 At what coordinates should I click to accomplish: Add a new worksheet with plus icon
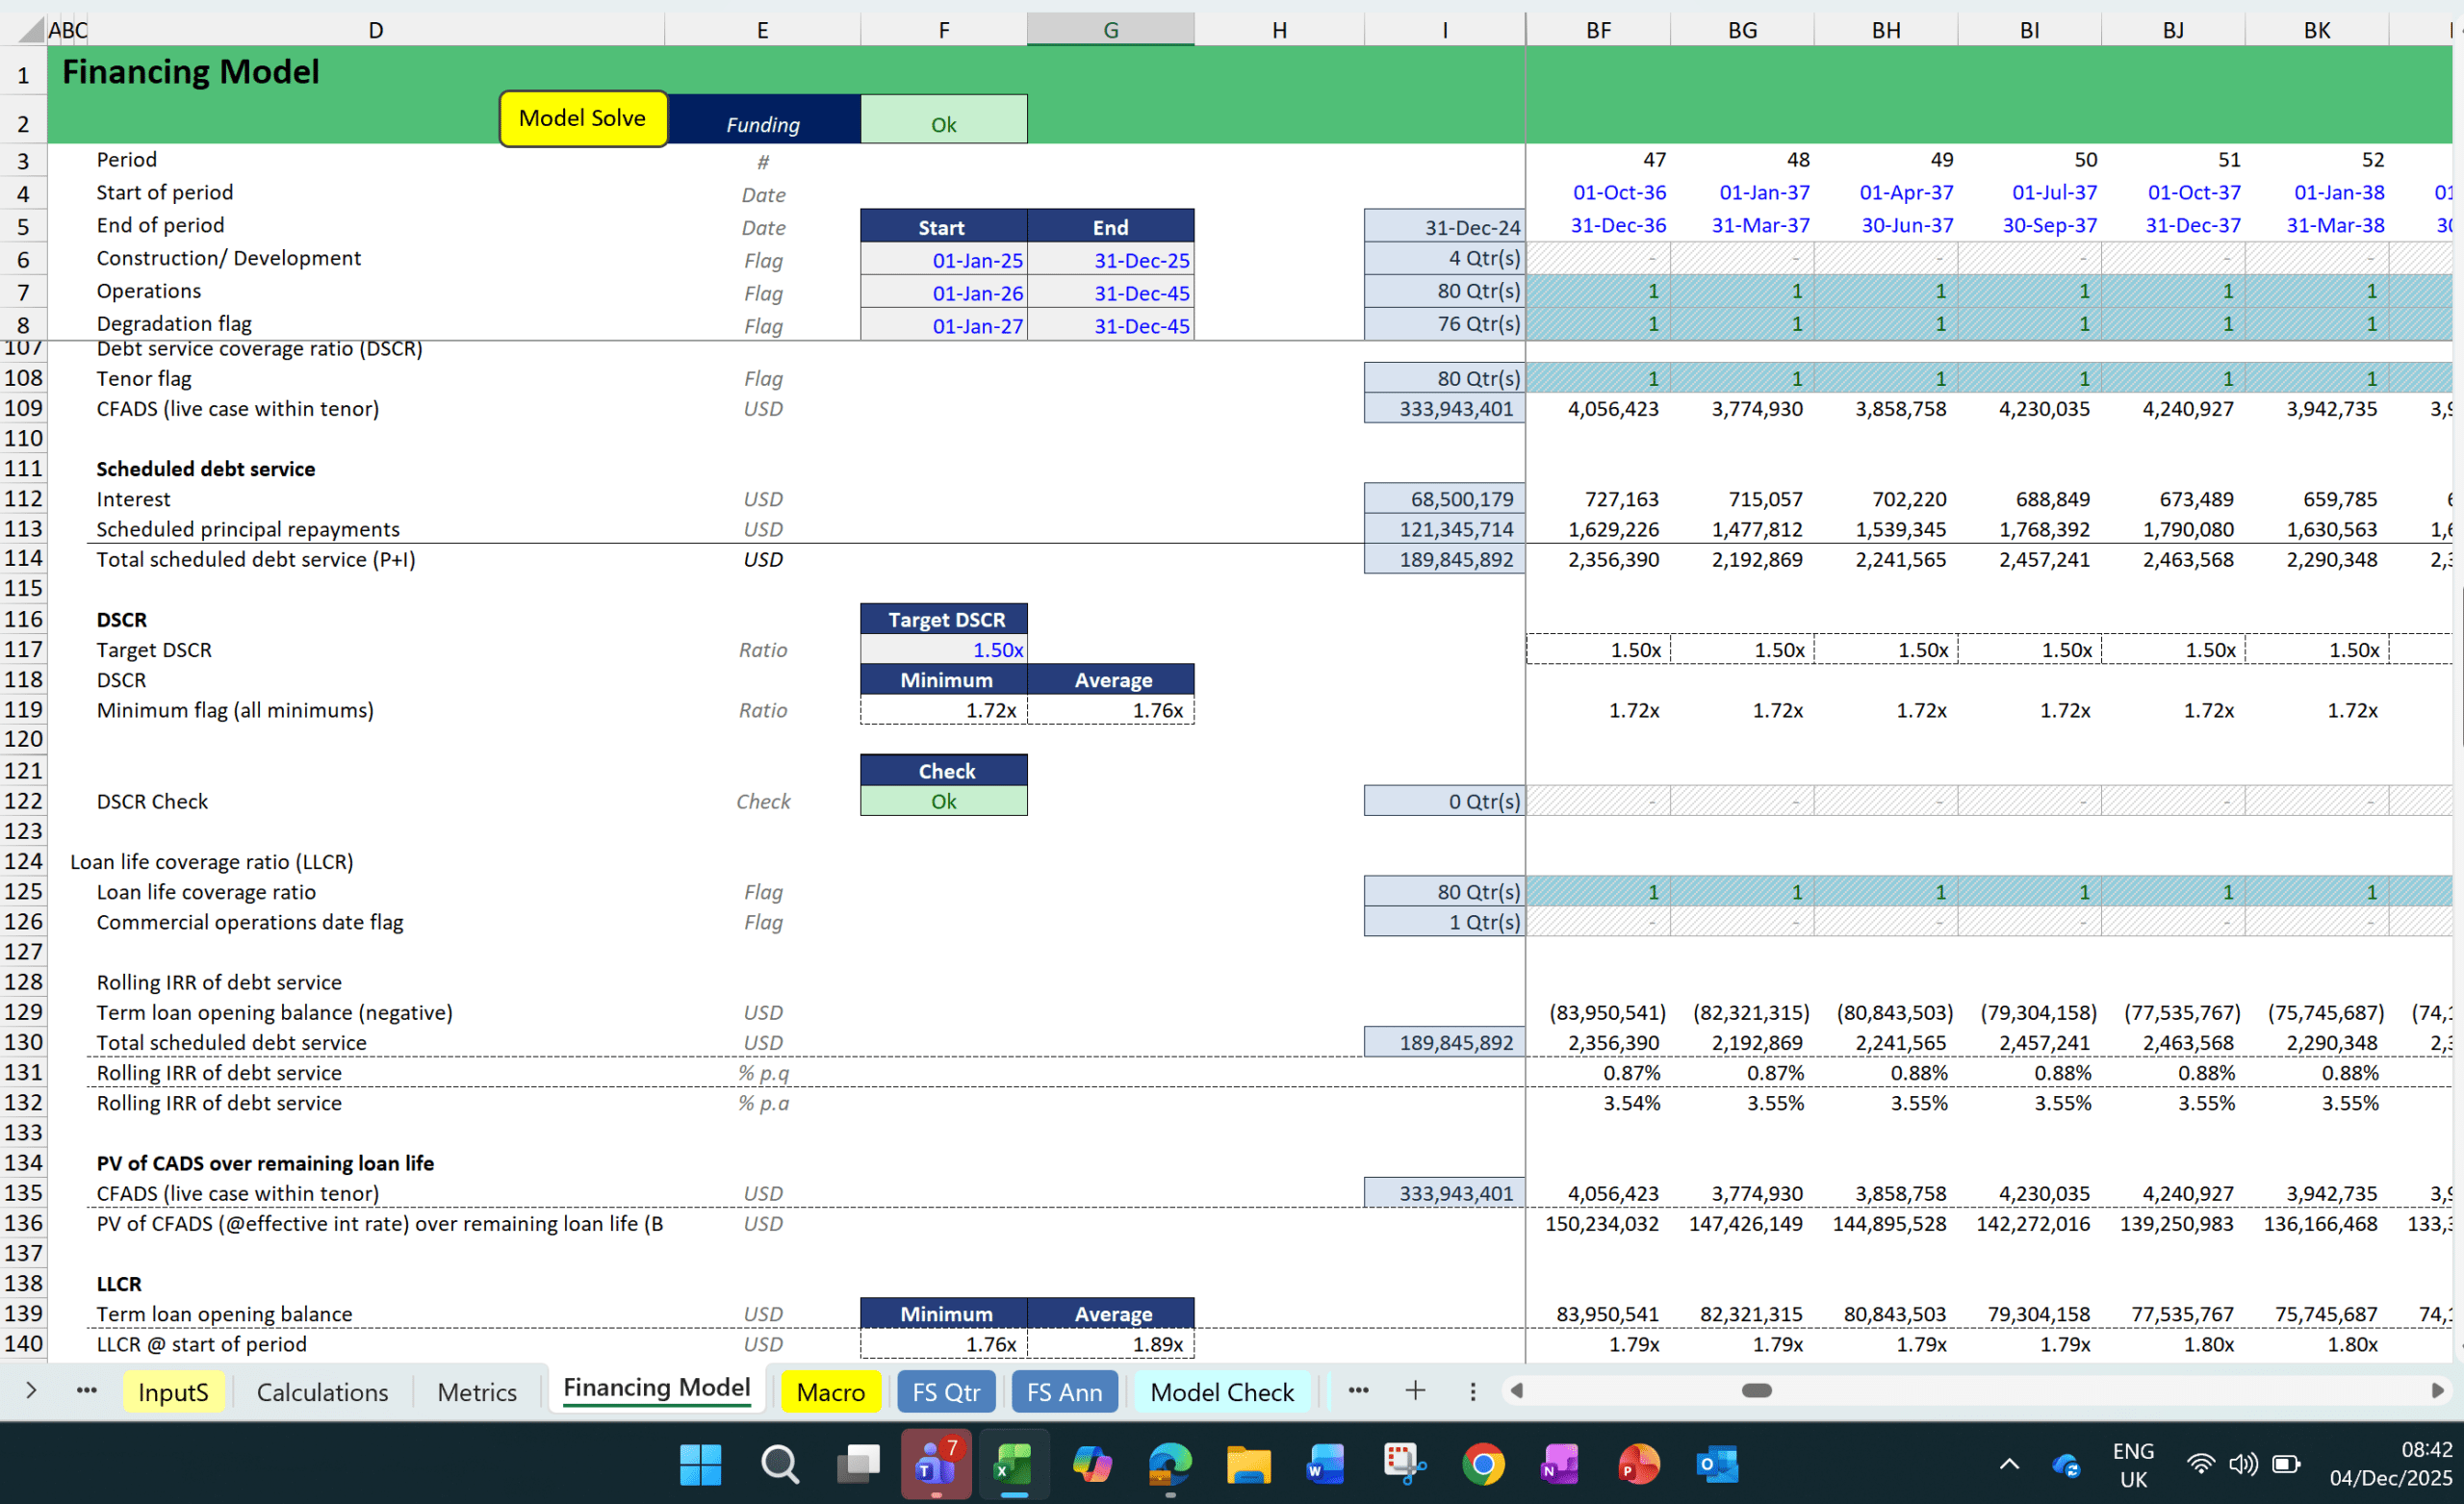point(1415,1391)
